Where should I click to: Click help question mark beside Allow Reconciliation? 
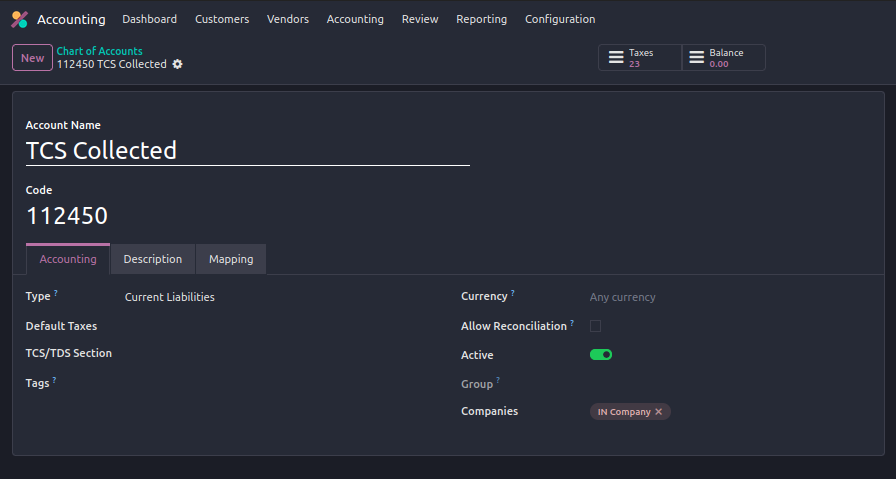[x=572, y=323]
